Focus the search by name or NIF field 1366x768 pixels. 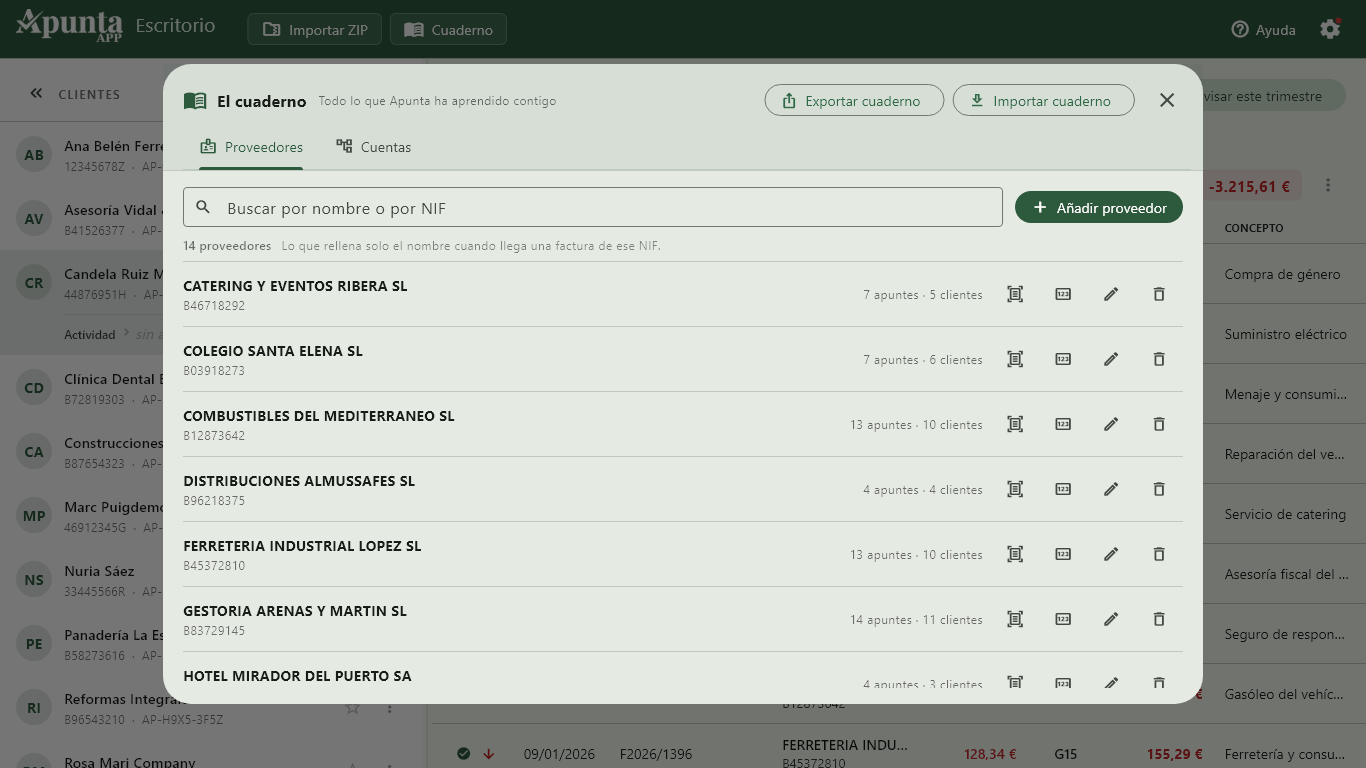593,207
